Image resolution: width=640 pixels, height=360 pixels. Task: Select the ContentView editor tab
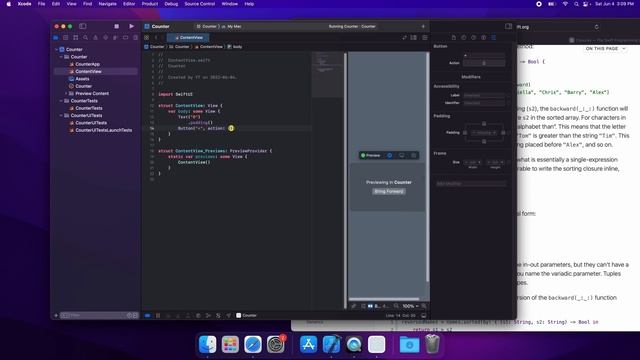tap(188, 38)
